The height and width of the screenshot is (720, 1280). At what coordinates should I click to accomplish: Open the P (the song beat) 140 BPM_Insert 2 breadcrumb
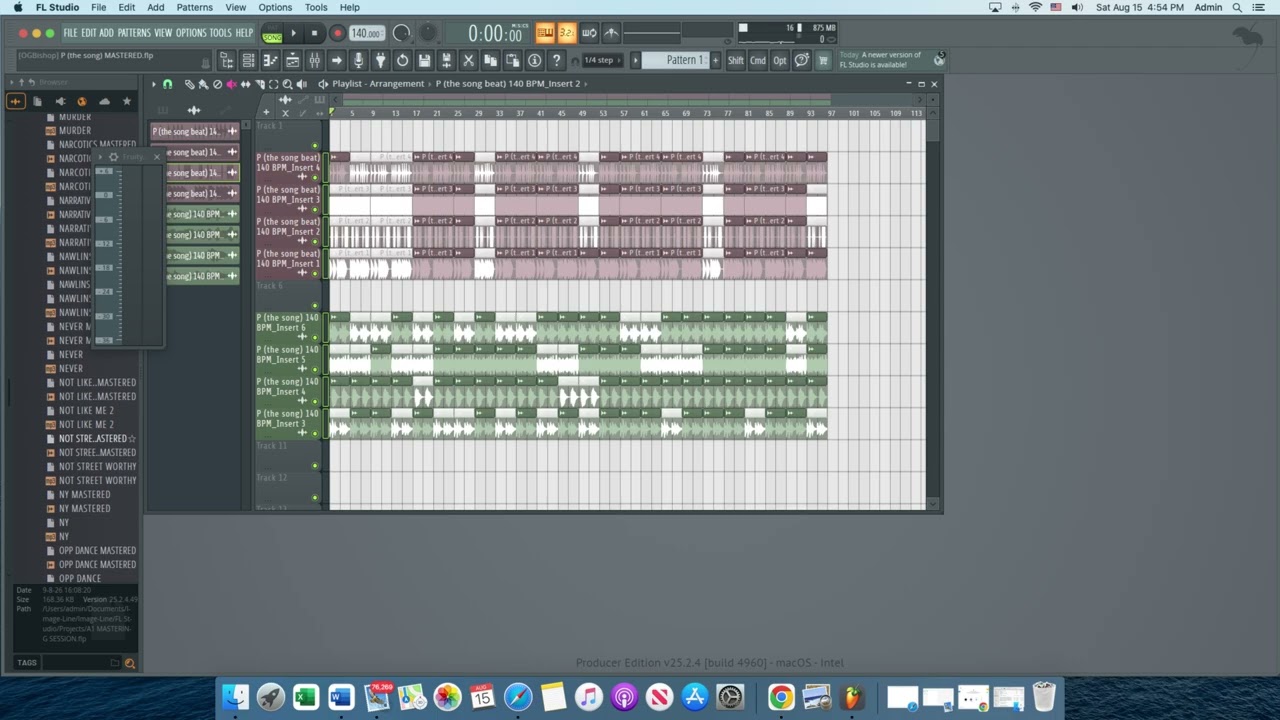point(508,84)
